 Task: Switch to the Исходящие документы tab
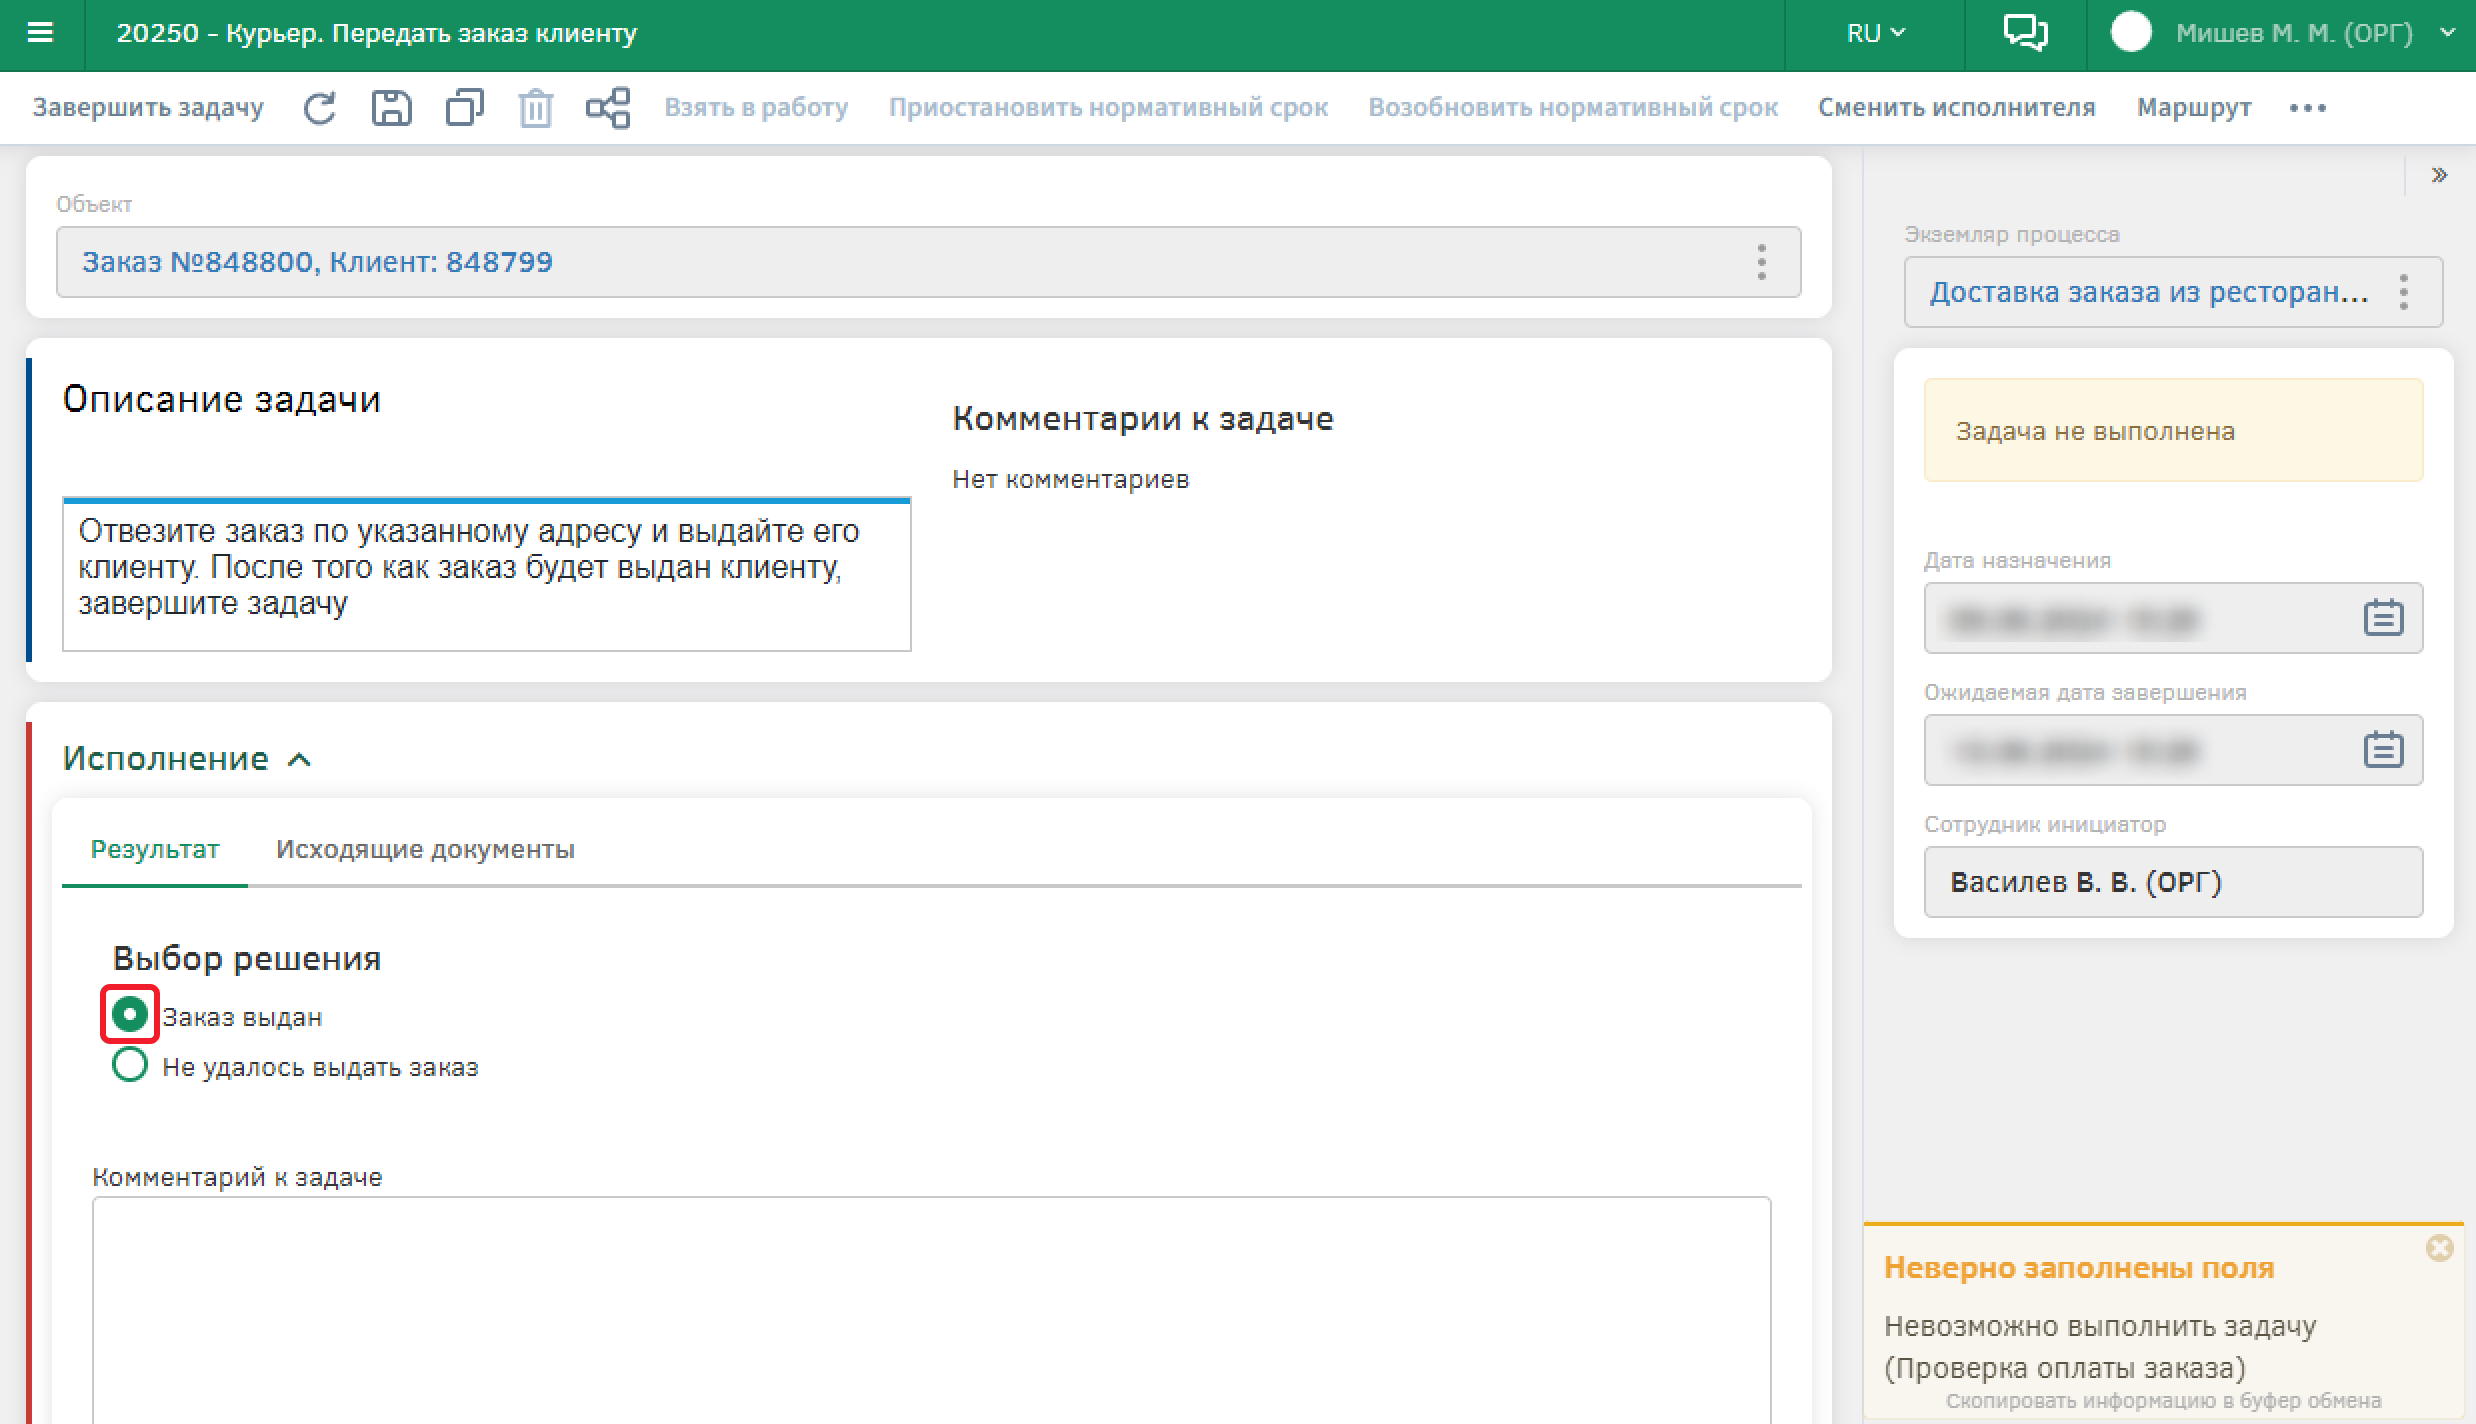click(x=425, y=849)
